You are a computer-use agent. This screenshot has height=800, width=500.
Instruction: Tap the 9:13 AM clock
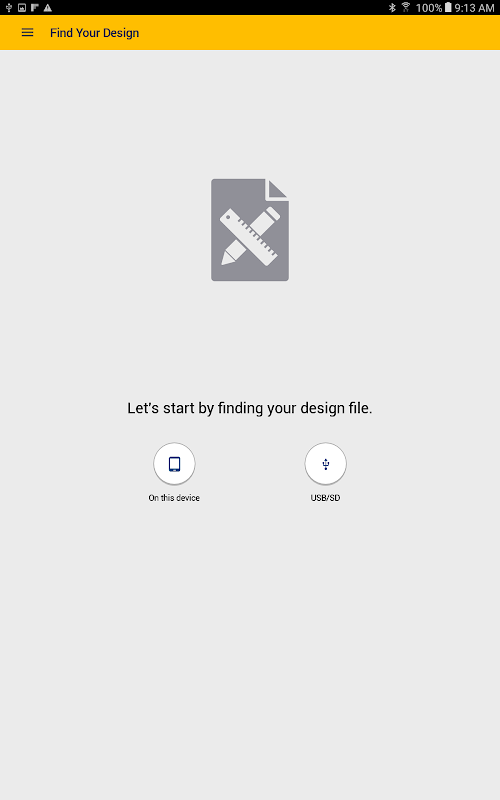[474, 8]
